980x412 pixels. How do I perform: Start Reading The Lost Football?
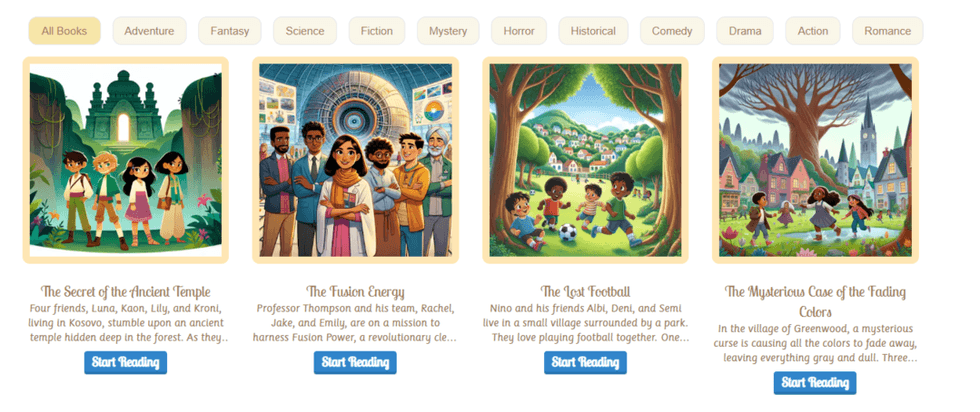point(585,363)
